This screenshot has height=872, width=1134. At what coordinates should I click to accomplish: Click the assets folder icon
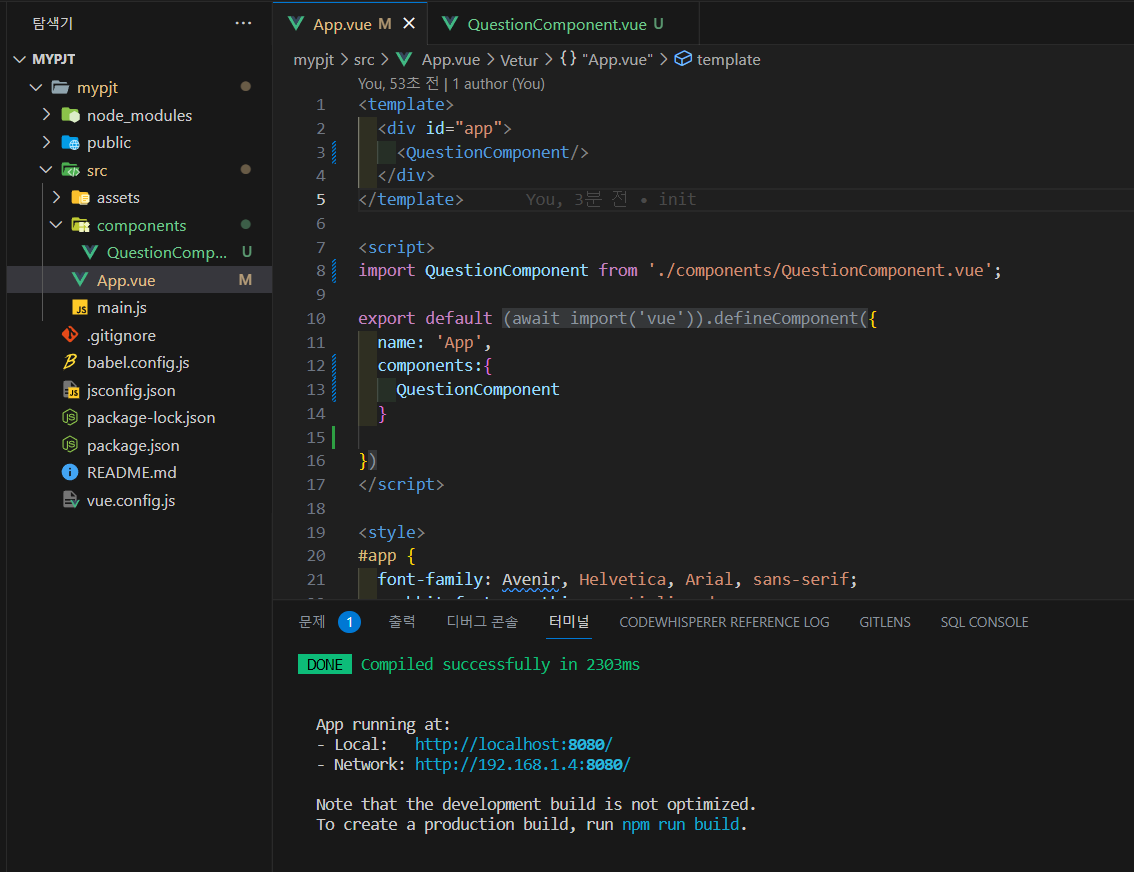tap(81, 197)
